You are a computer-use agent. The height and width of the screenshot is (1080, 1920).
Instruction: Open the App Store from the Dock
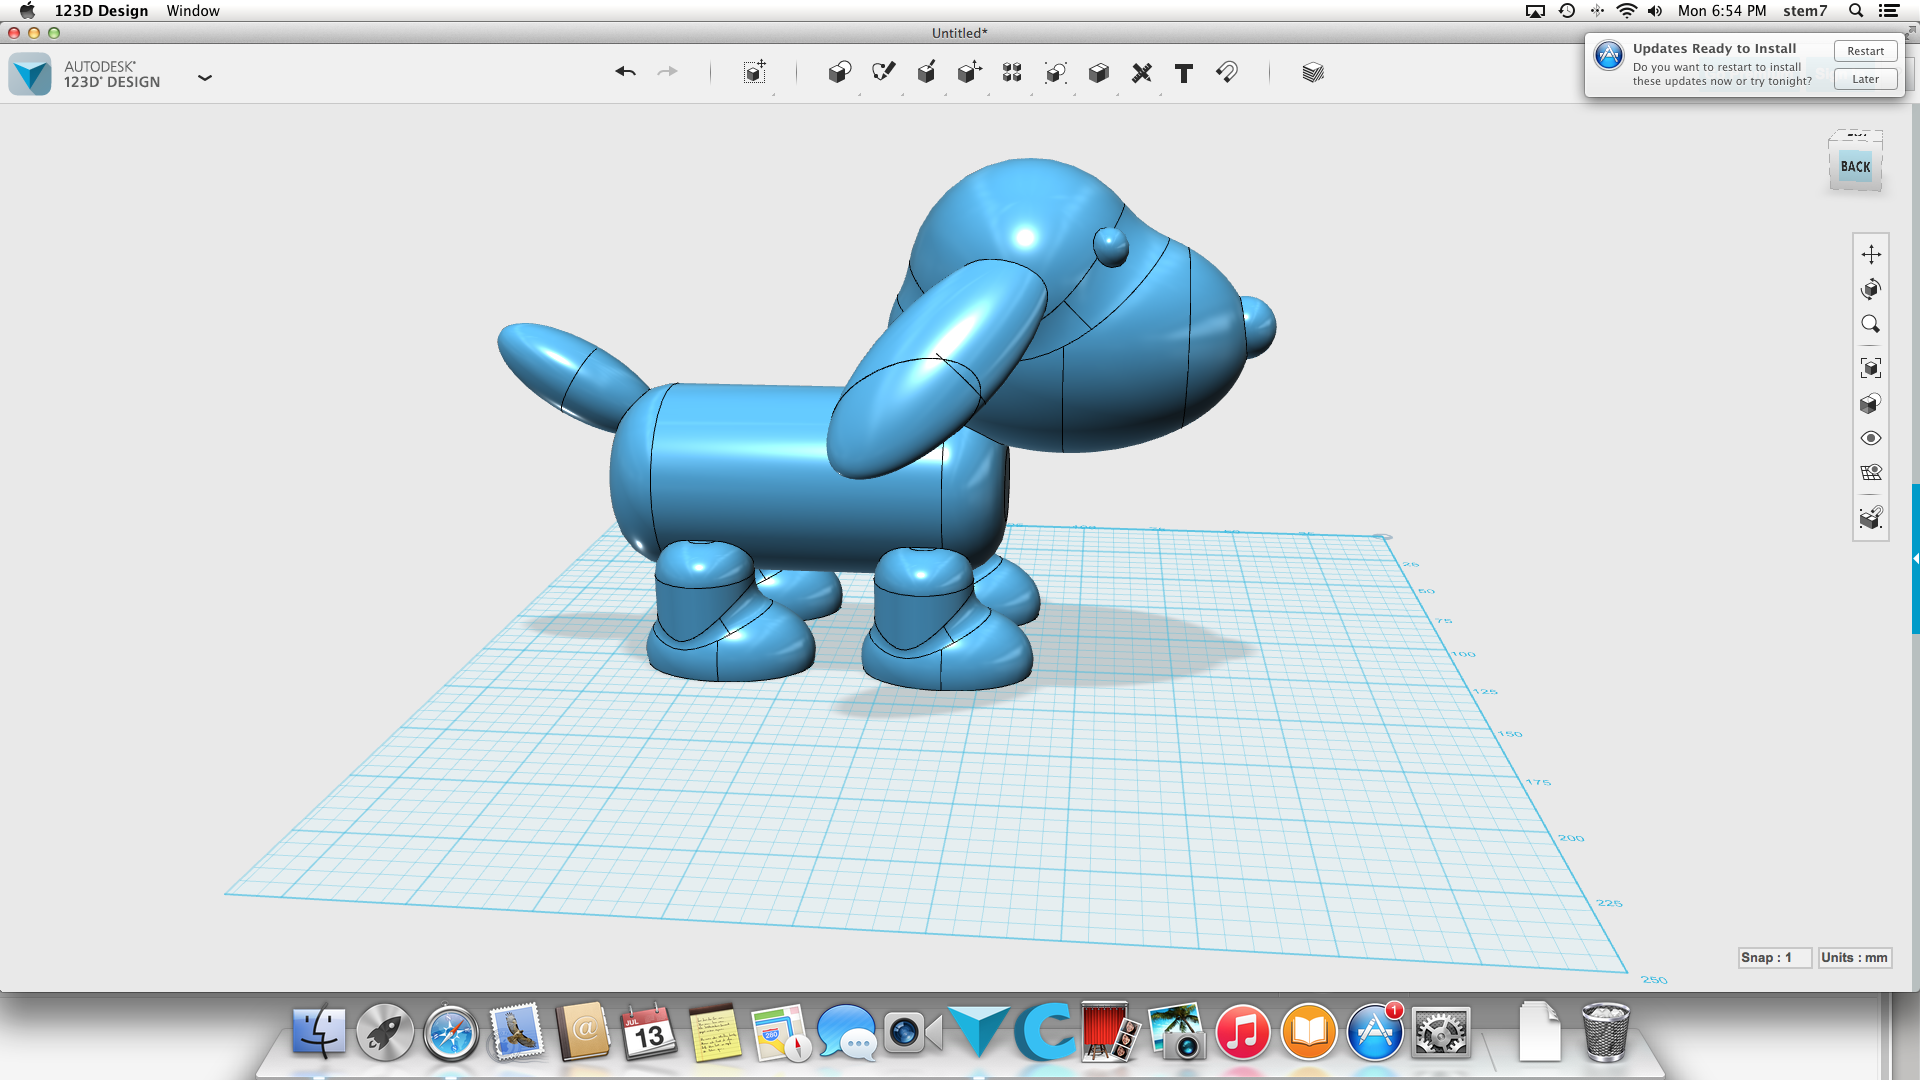tap(1375, 1032)
